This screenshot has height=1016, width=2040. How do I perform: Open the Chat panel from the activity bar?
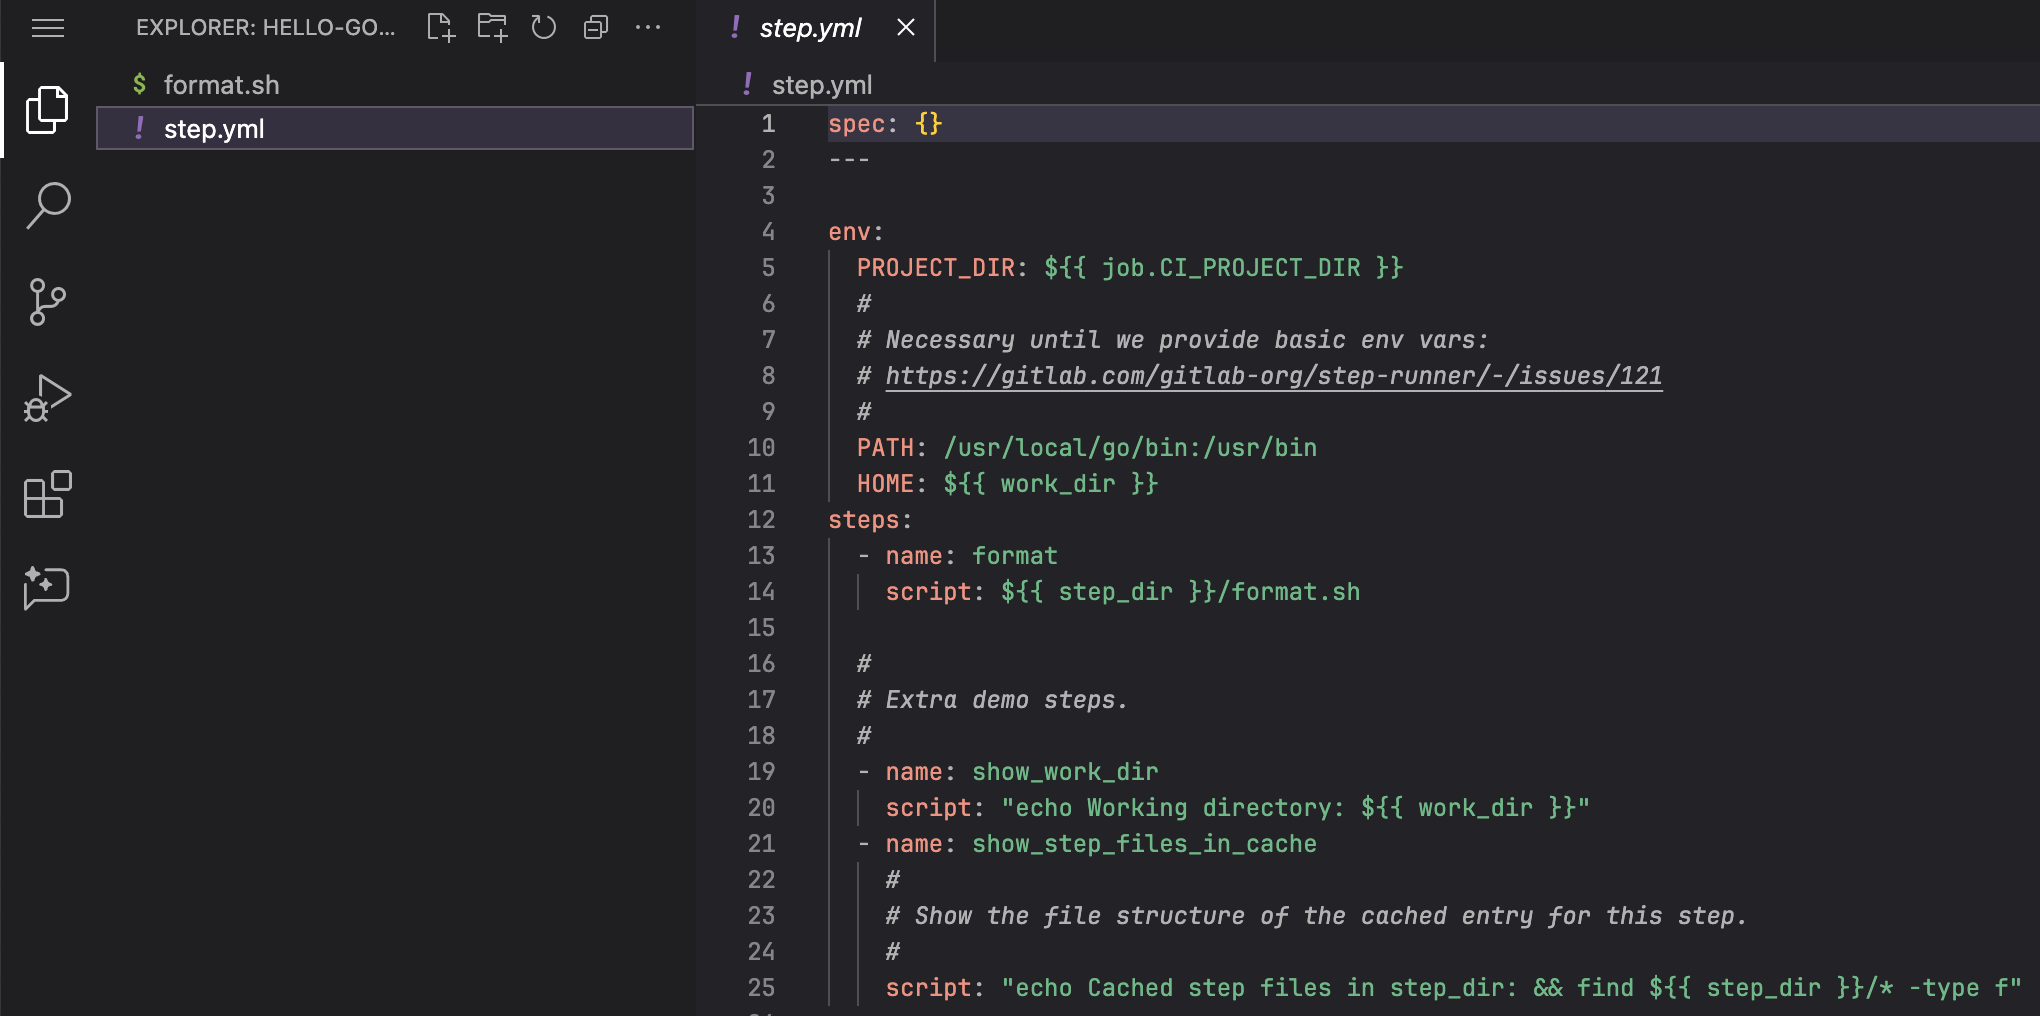47,588
